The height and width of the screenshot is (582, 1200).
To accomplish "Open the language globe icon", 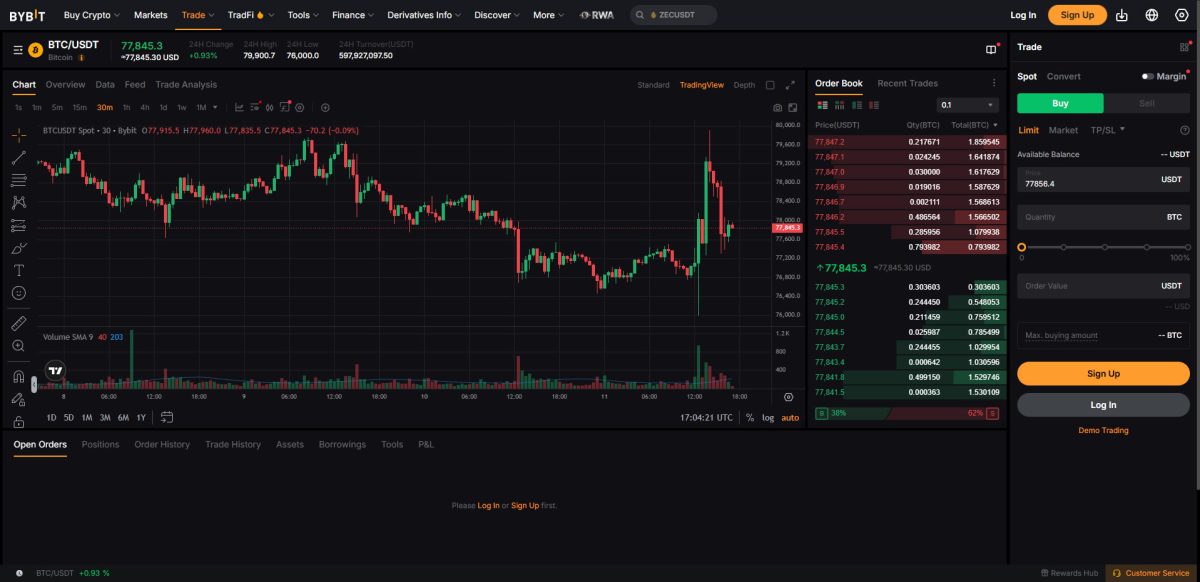I will pyautogui.click(x=1152, y=15).
